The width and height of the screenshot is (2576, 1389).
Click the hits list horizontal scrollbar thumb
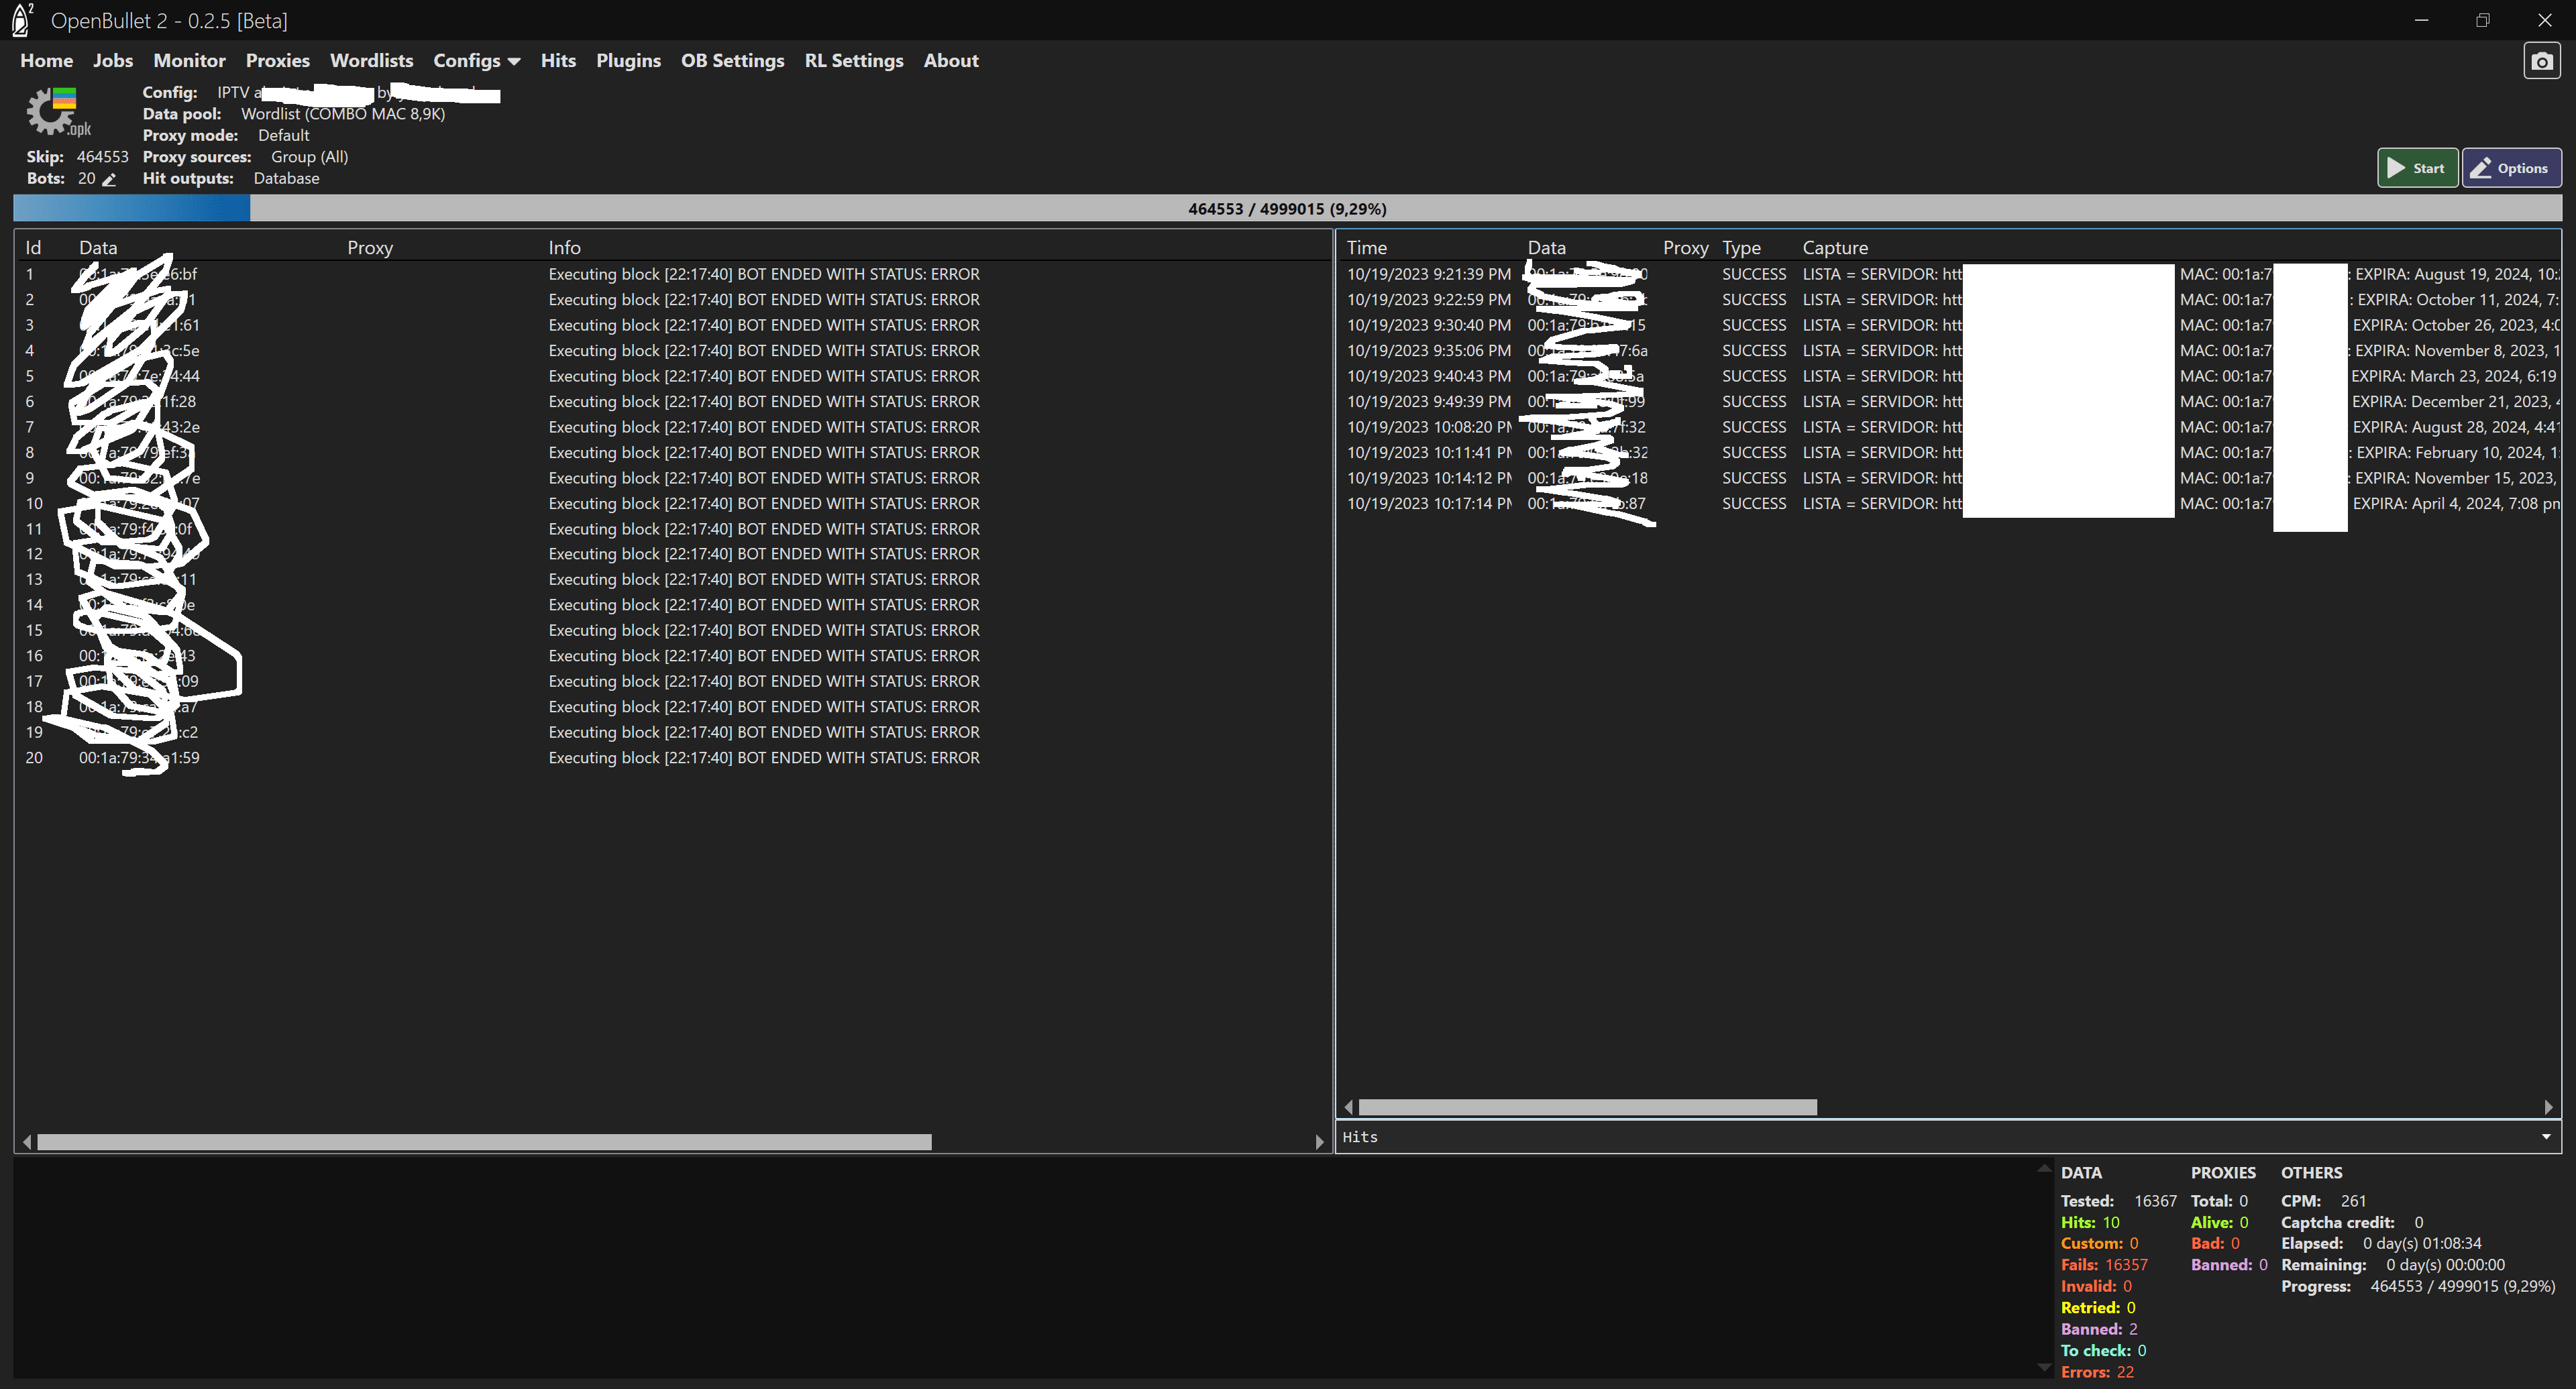[x=1587, y=1107]
